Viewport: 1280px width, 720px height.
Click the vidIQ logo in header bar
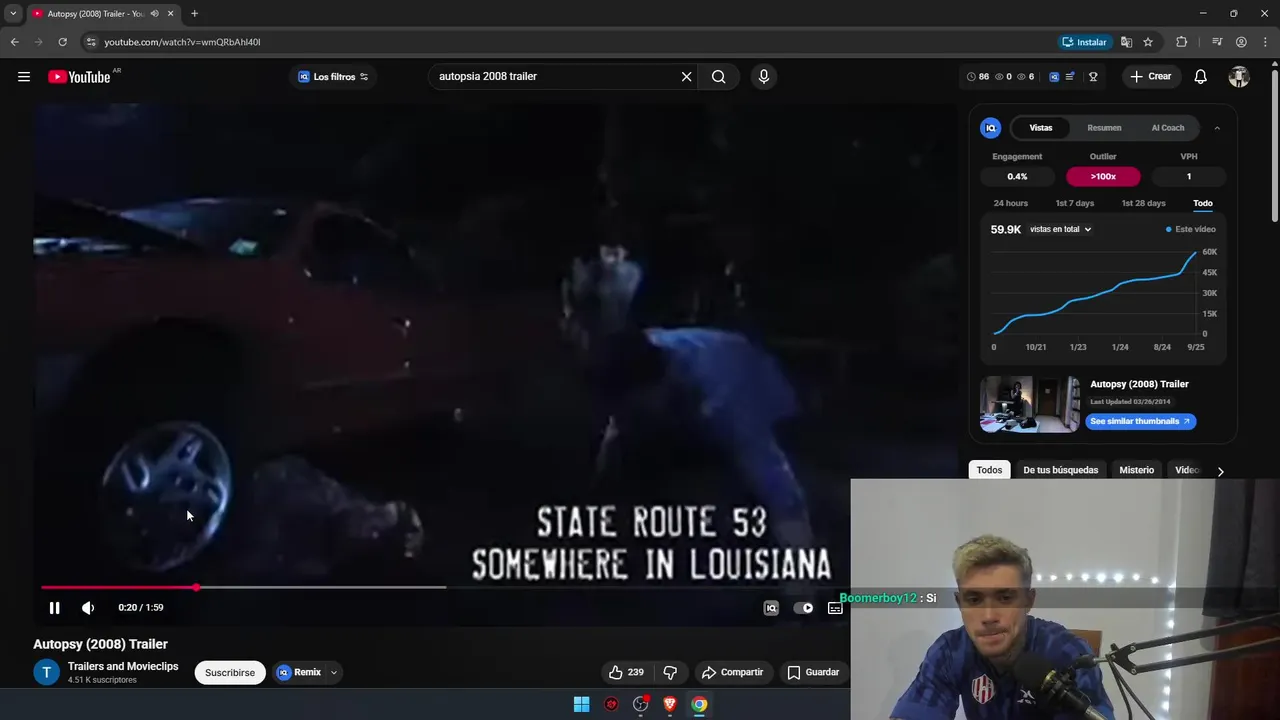[1054, 77]
